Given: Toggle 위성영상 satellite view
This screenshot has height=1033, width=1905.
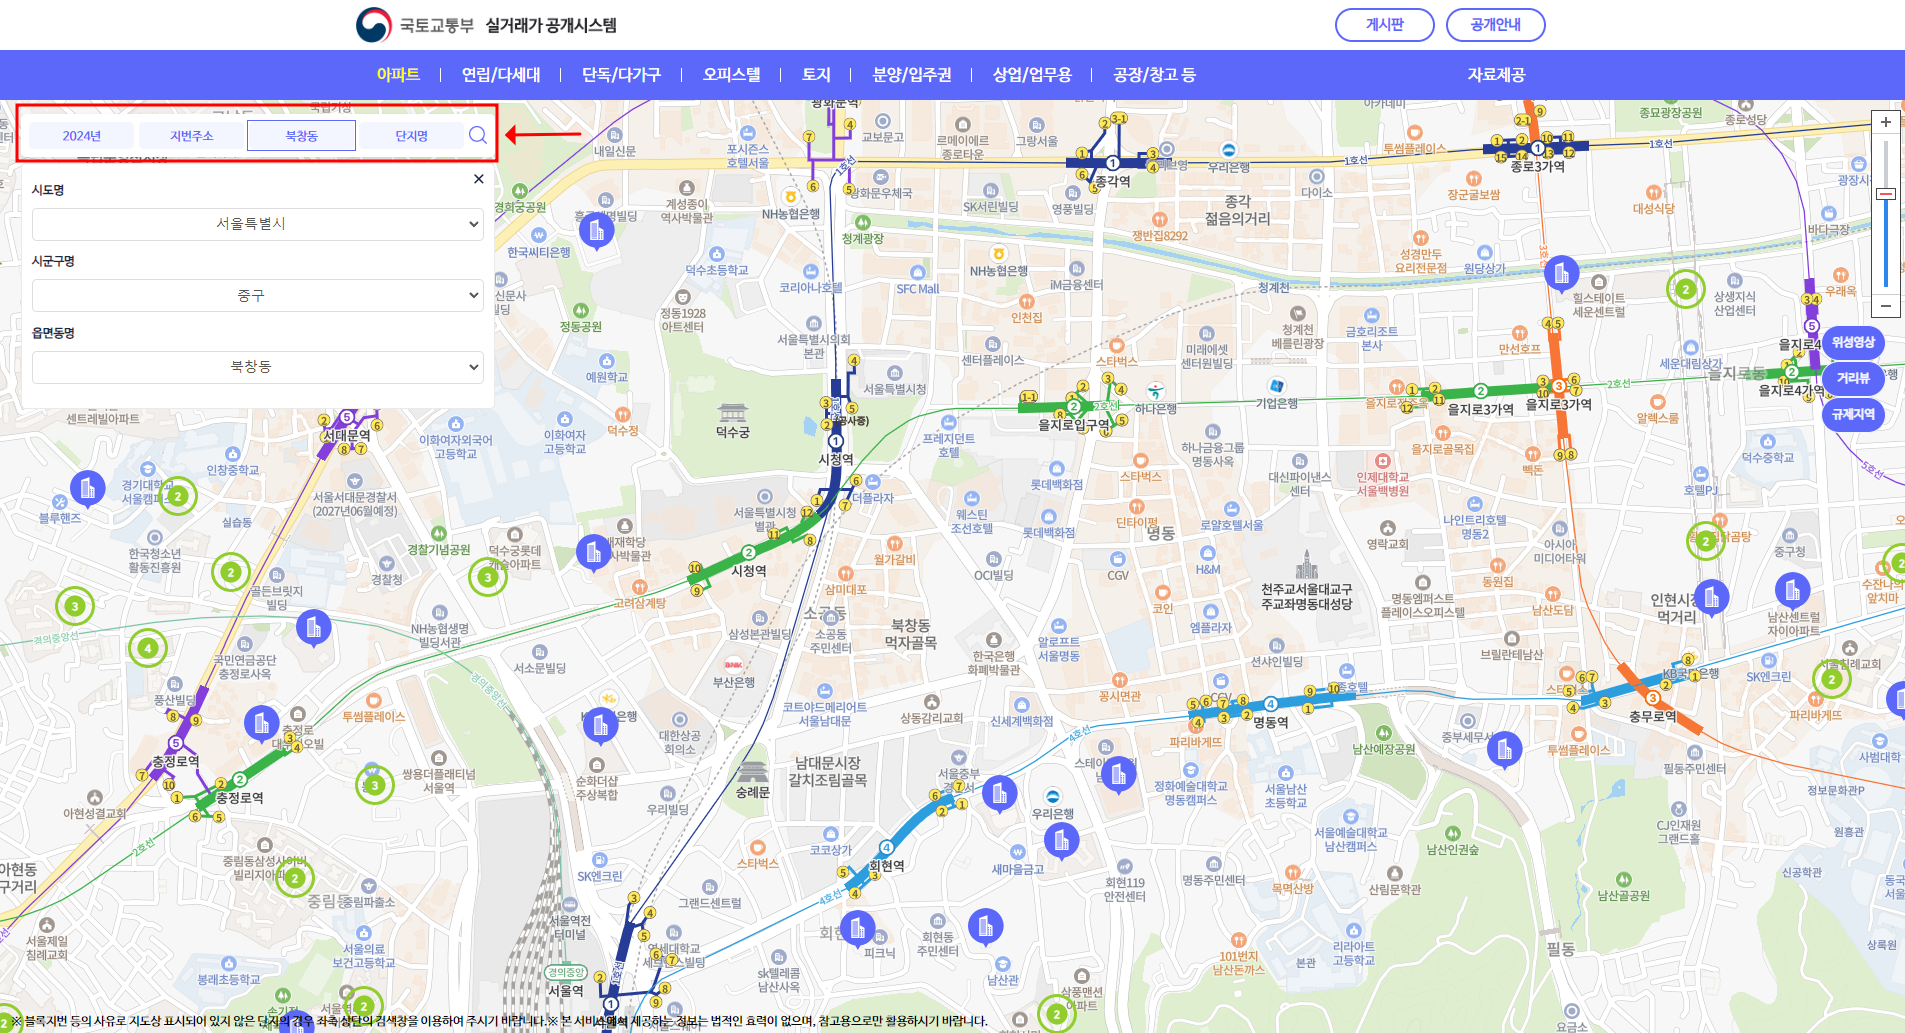Looking at the screenshot, I should [1853, 343].
